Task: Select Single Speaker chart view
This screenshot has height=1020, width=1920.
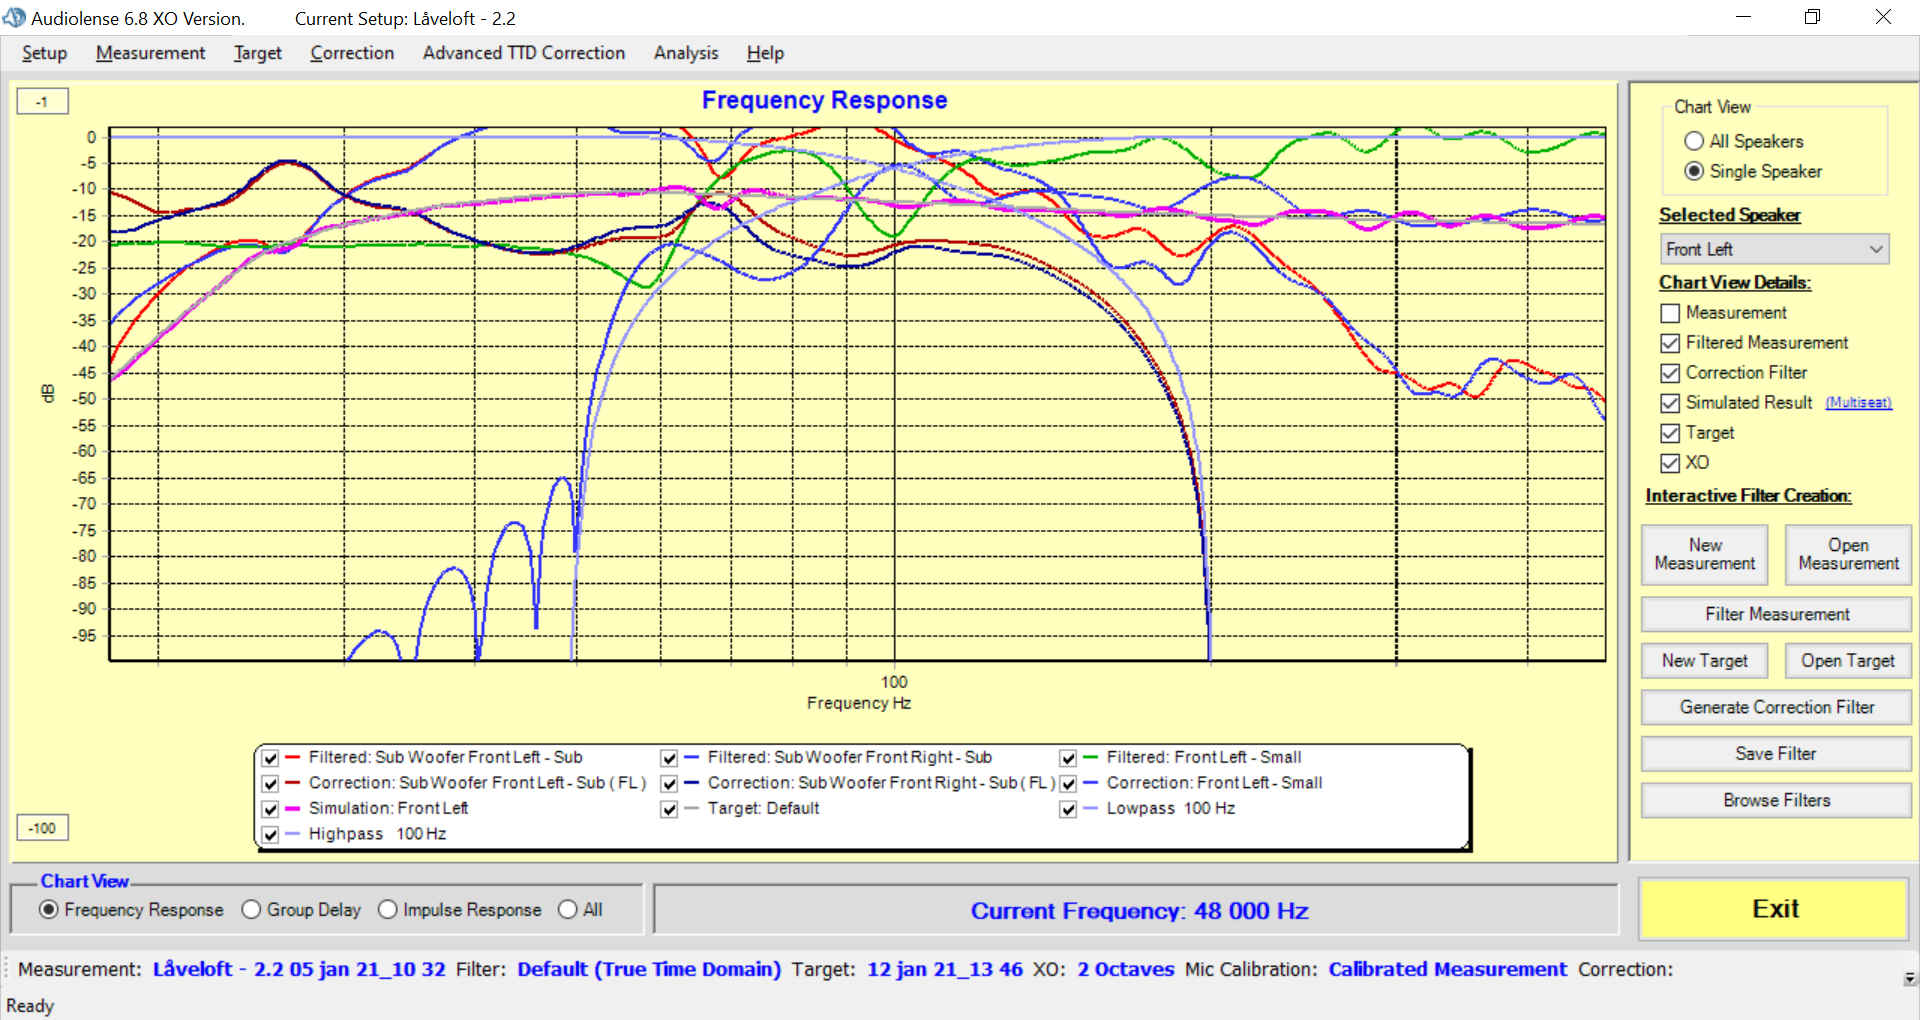Action: pos(1694,171)
